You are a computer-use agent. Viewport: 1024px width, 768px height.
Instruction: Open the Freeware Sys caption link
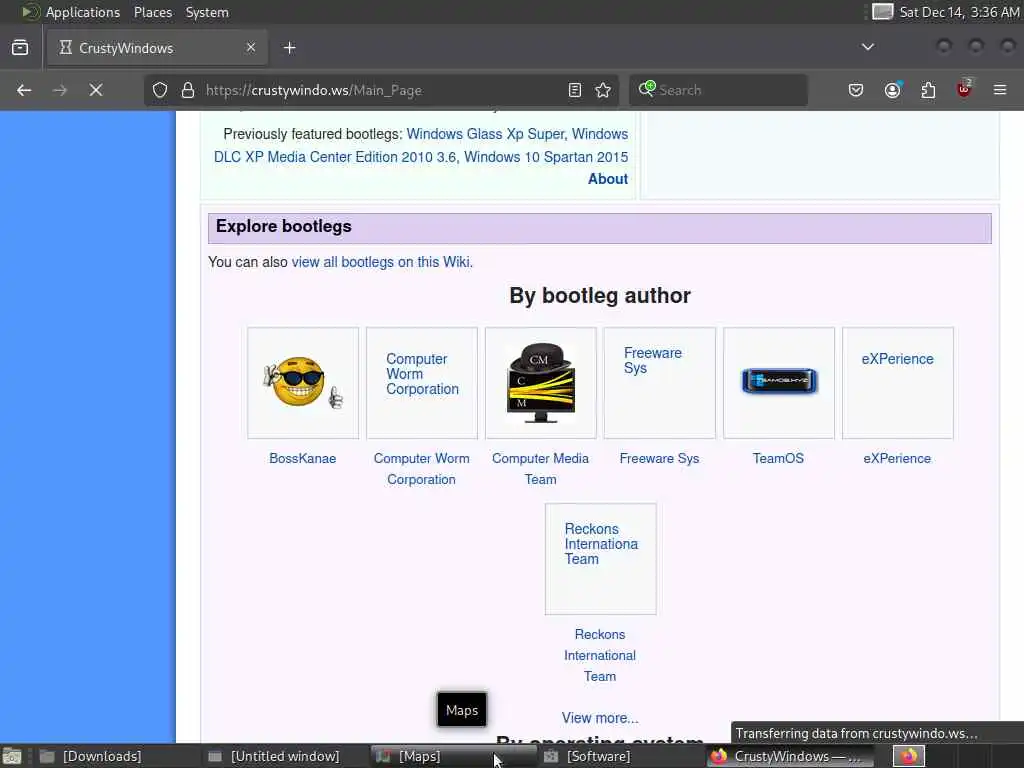pos(659,458)
